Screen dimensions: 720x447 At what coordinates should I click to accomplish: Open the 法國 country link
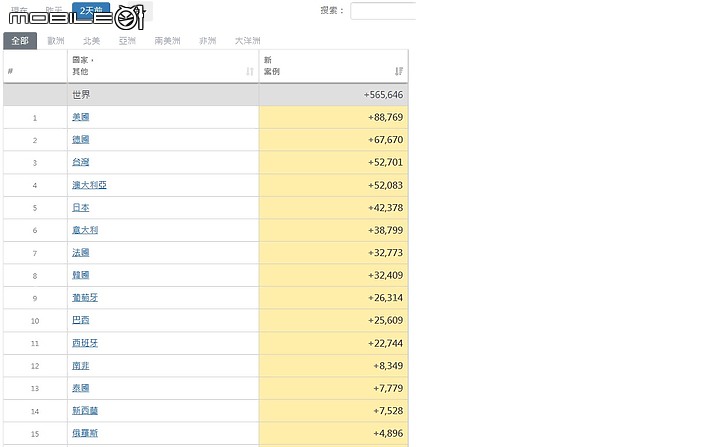[81, 253]
